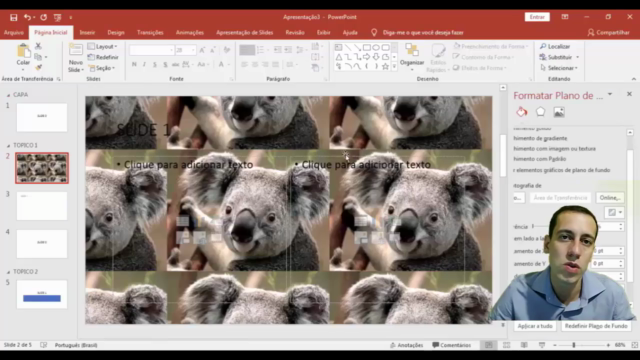640x360 pixels.
Task: Collapse the TOPICO 1 section
Action: coord(8,145)
